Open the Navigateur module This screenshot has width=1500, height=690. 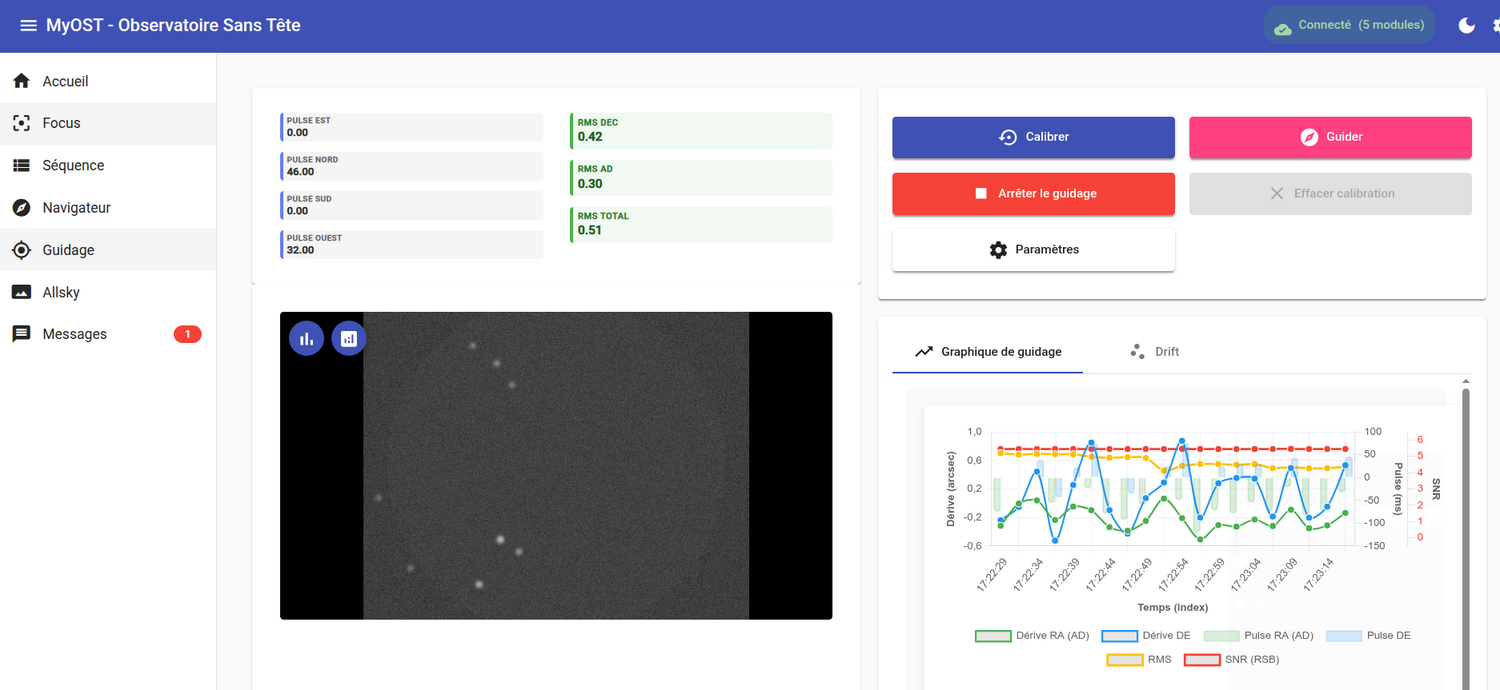(x=108, y=208)
